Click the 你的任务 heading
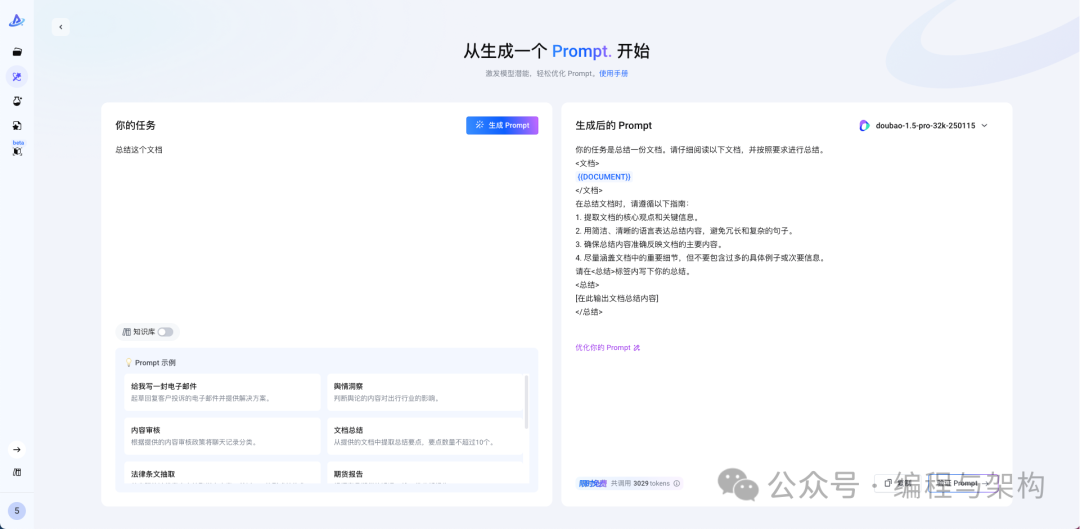This screenshot has width=1080, height=529. pyautogui.click(x=136, y=125)
